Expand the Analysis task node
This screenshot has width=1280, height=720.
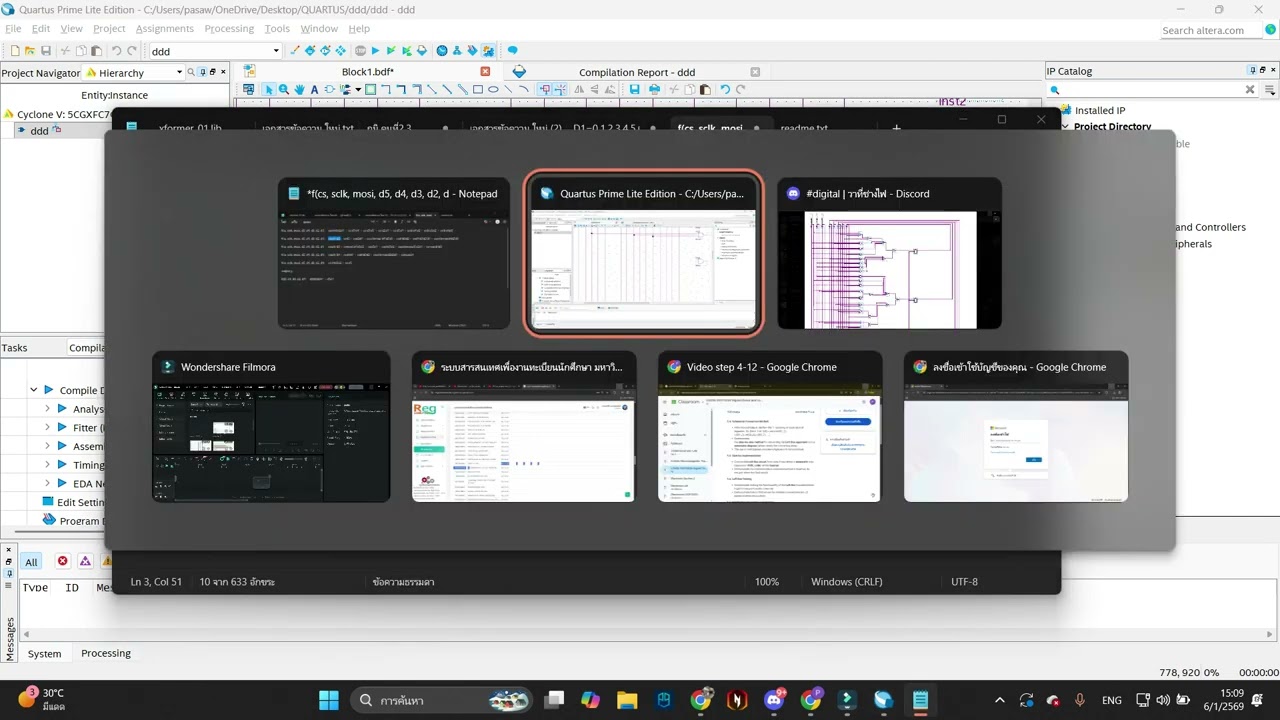(47, 409)
